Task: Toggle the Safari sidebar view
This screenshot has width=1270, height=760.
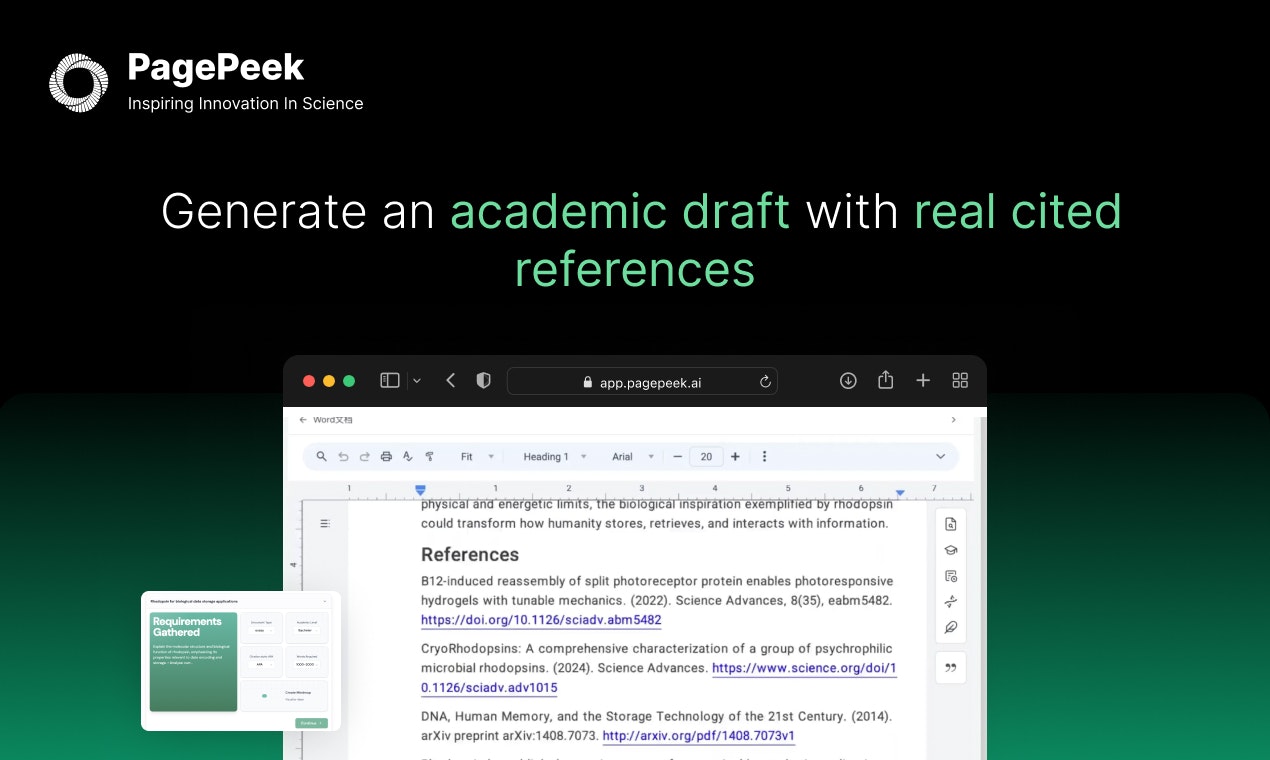Action: point(389,380)
